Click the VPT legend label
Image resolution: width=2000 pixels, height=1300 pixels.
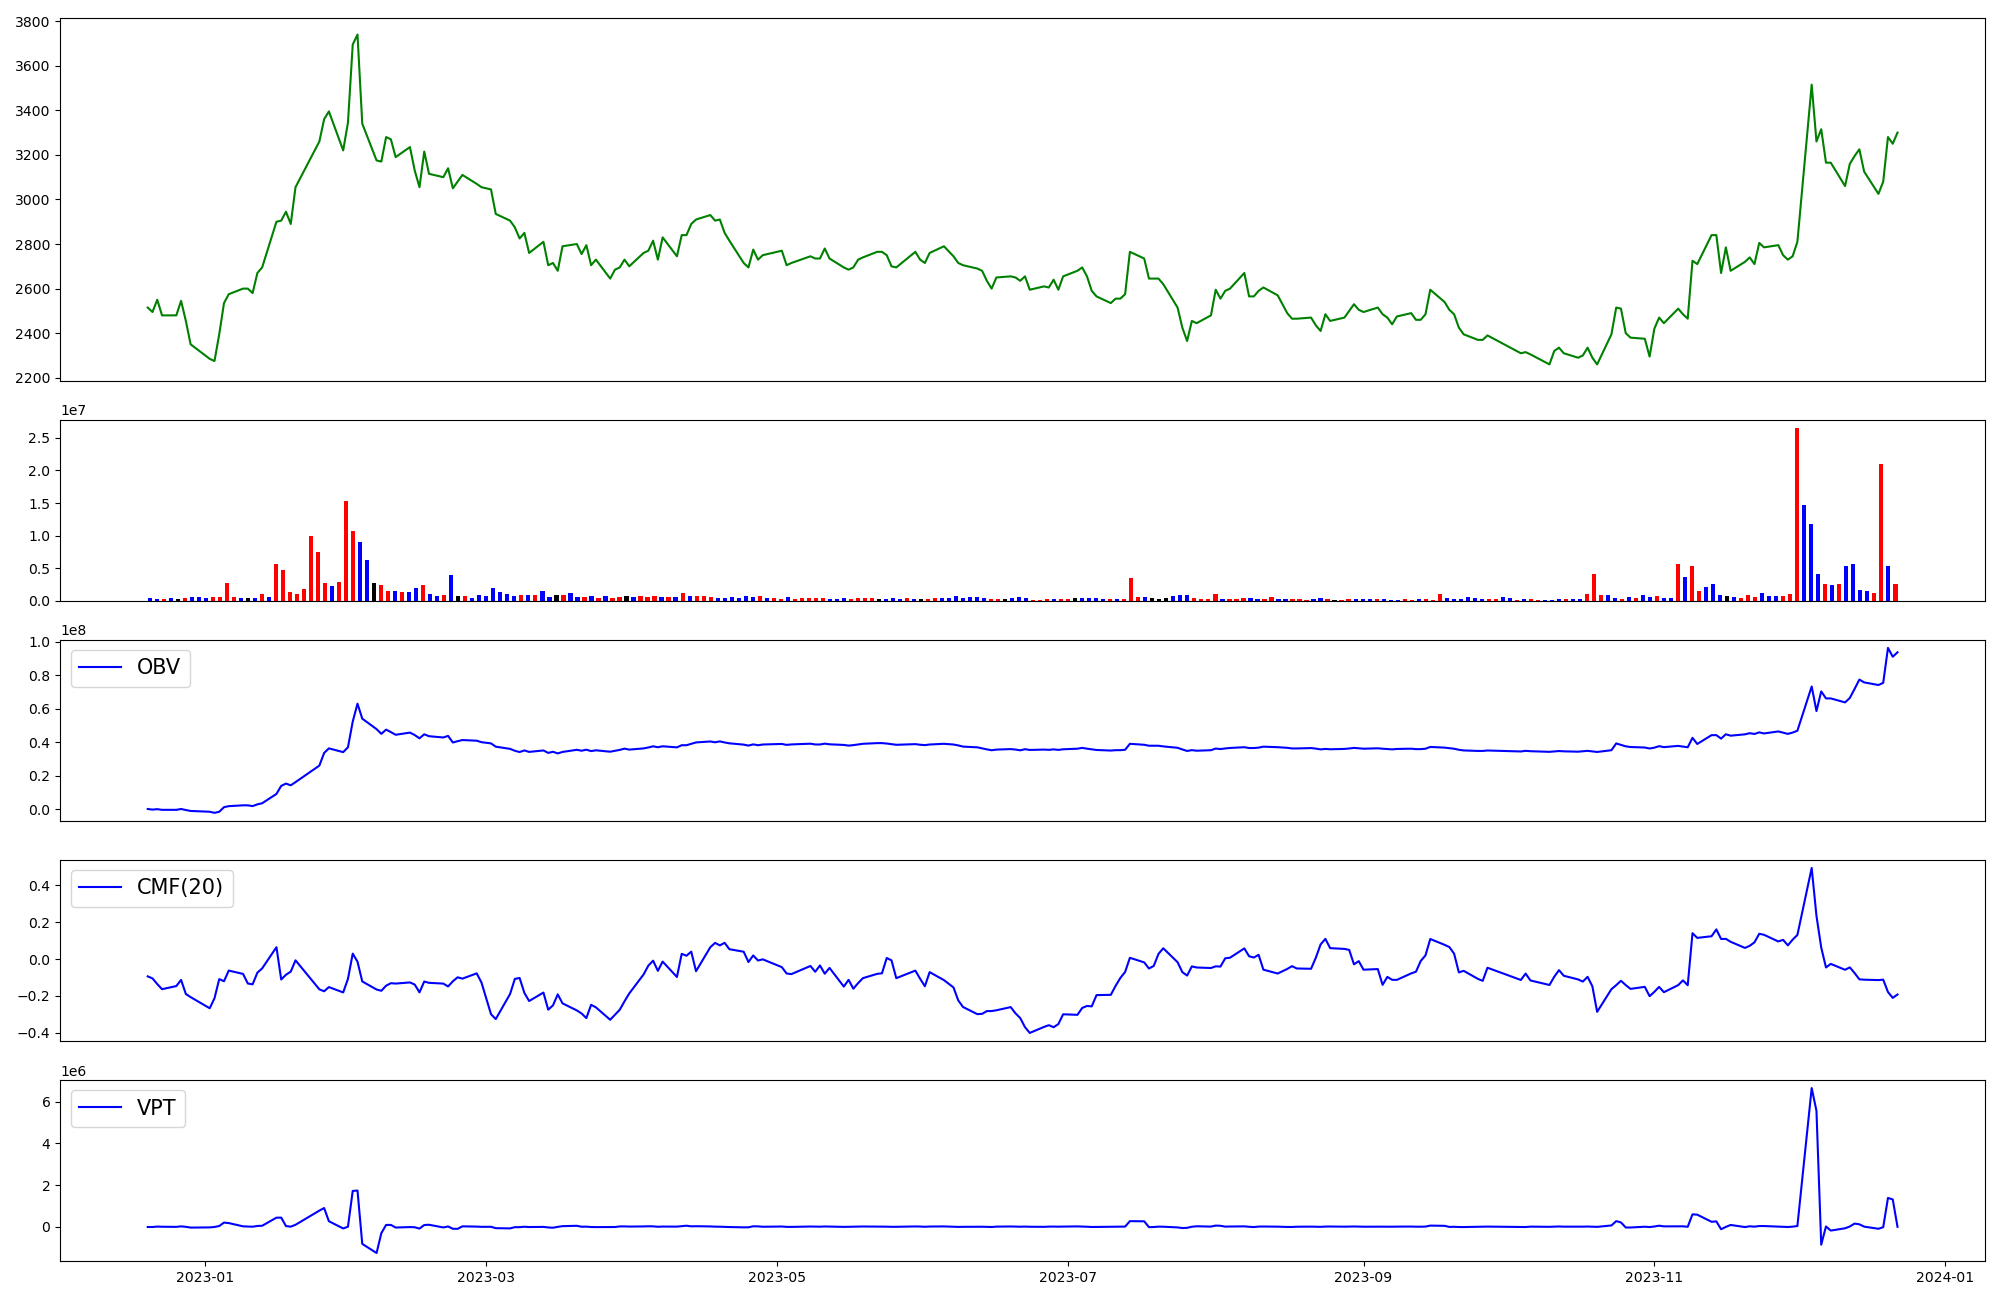(155, 1108)
